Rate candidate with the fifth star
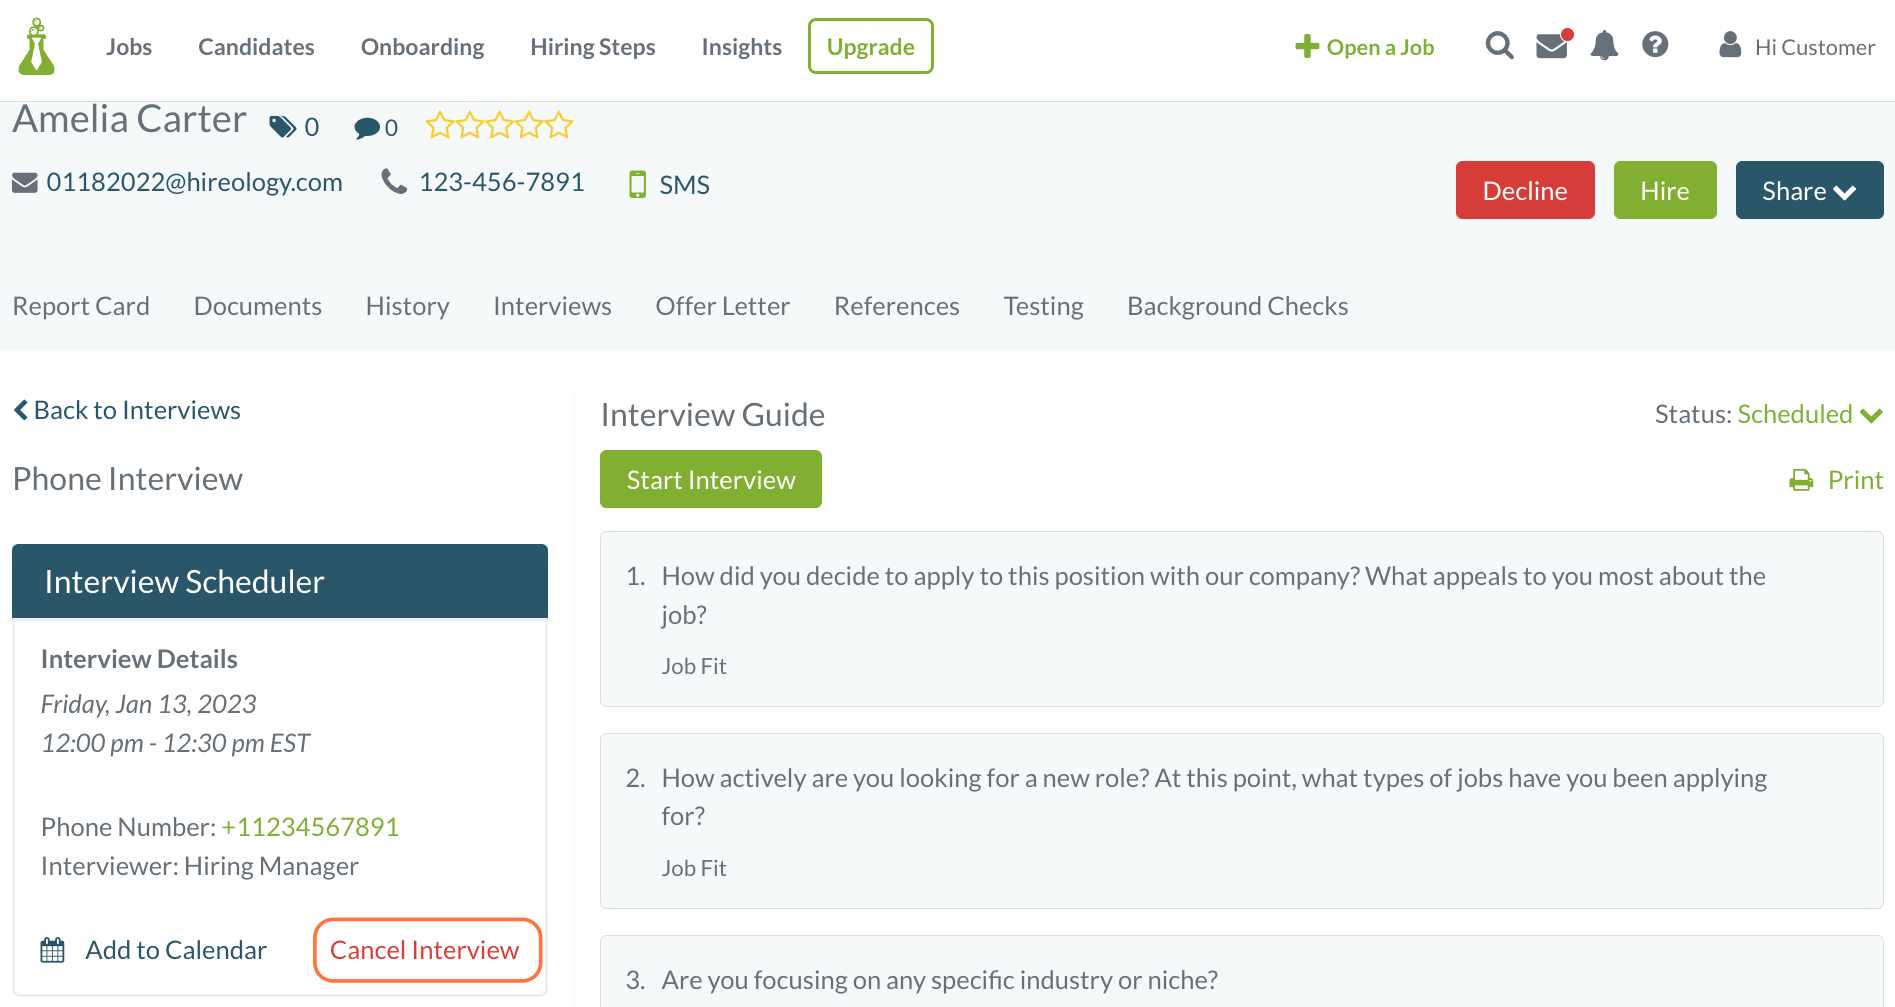This screenshot has width=1895, height=1007. (559, 126)
